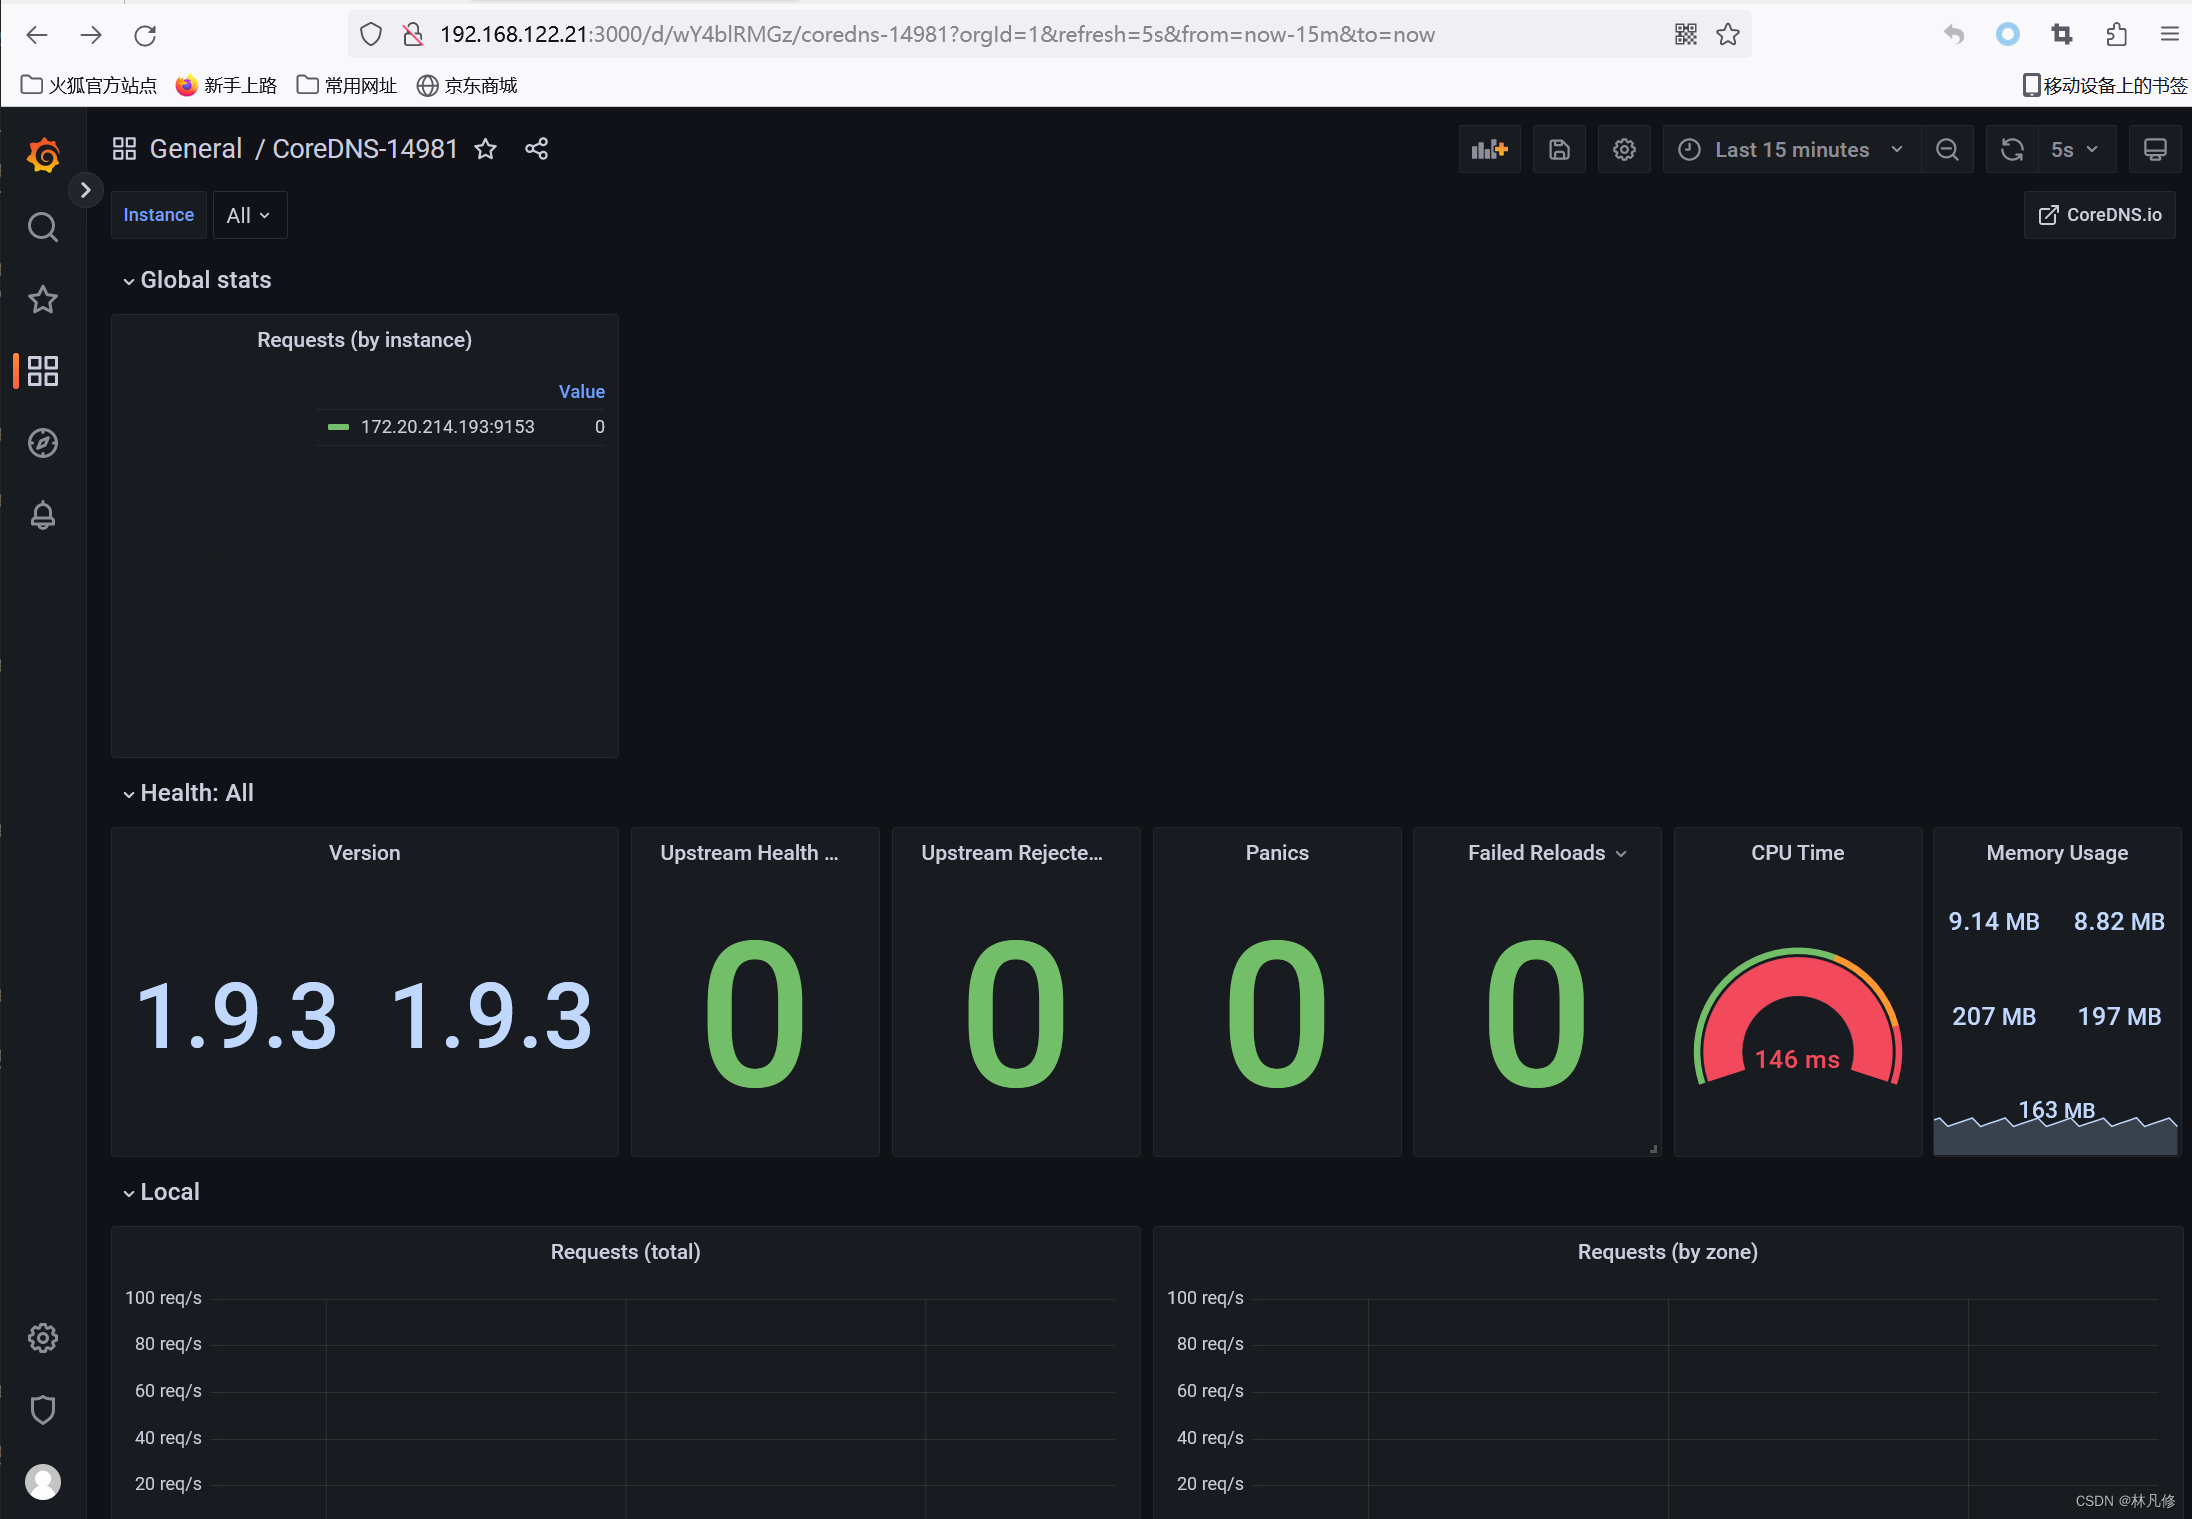
Task: Open the Starred dashboards sidebar icon
Action: [43, 299]
